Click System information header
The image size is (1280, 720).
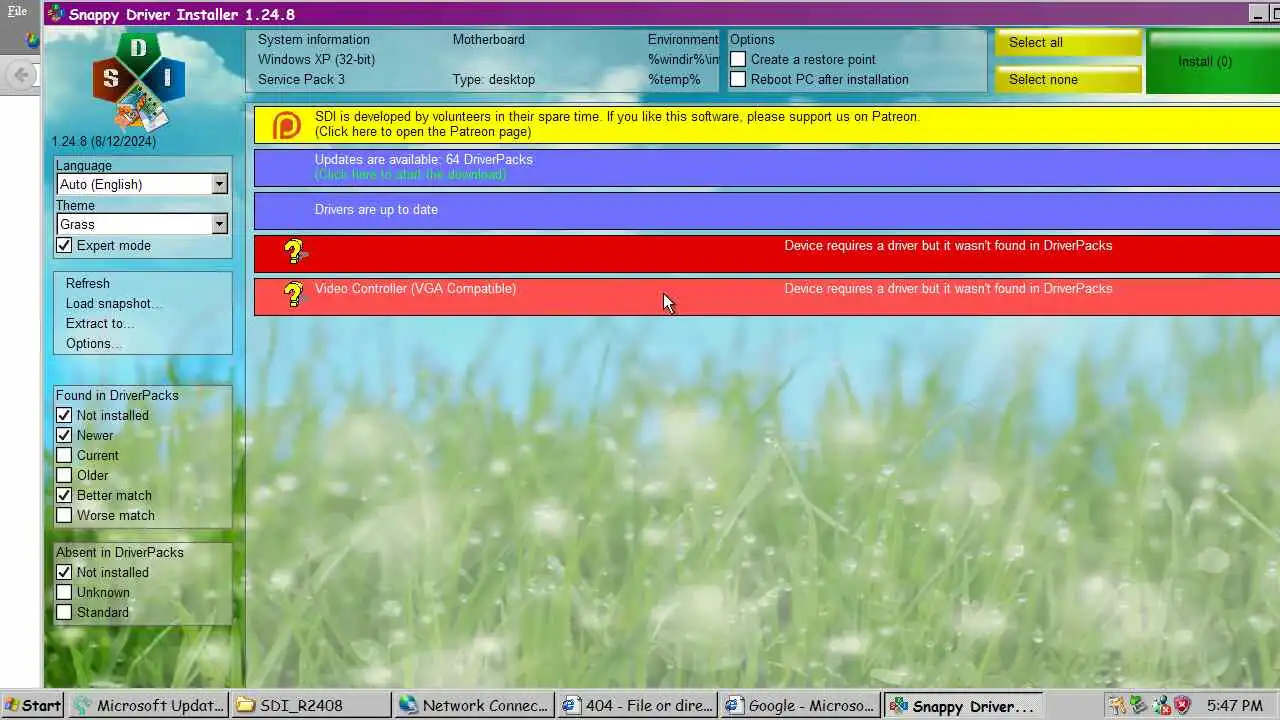point(314,40)
